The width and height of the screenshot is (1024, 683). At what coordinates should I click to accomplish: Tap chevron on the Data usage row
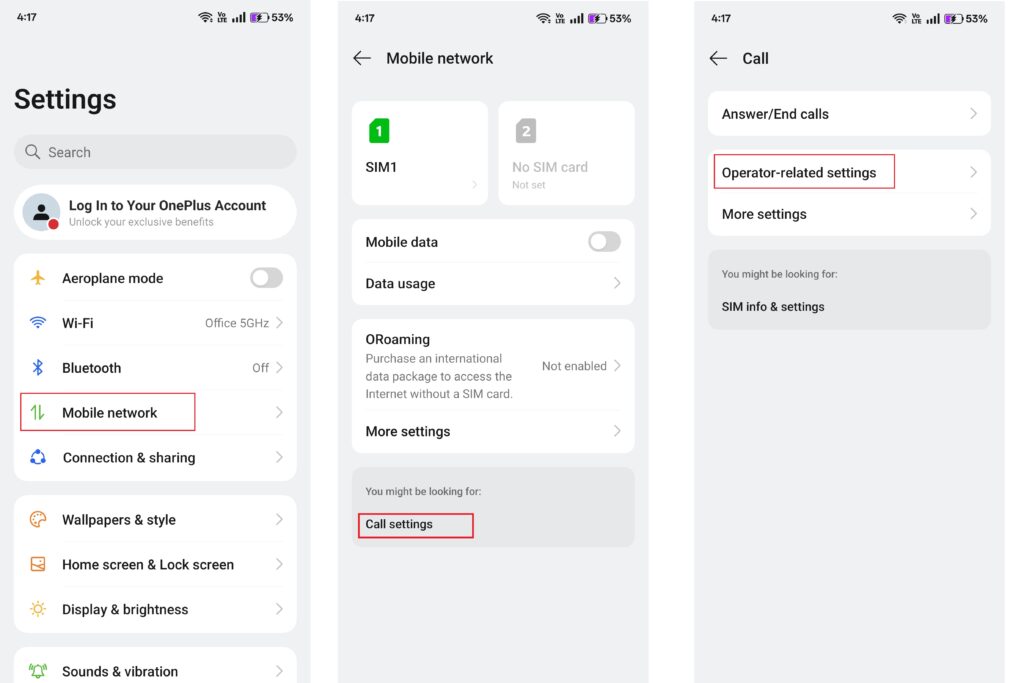coord(617,283)
